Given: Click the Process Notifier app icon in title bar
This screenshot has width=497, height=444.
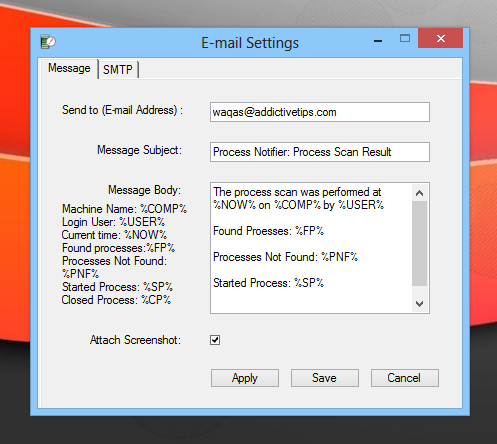Looking at the screenshot, I should pos(48,42).
